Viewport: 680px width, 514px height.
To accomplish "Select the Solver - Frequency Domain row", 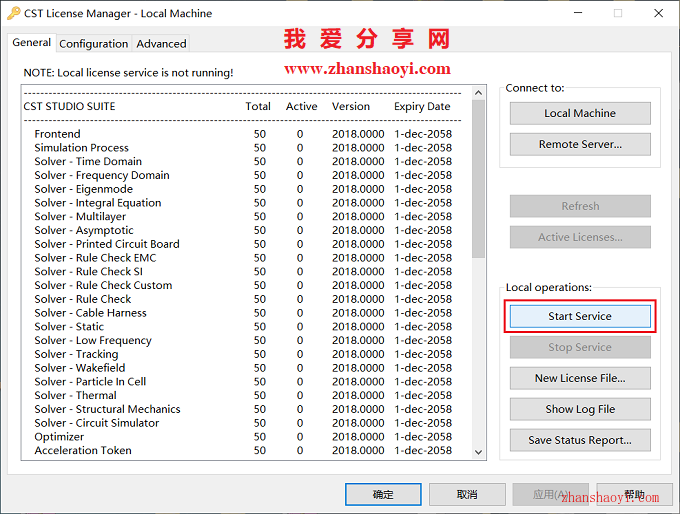I will 243,175.
